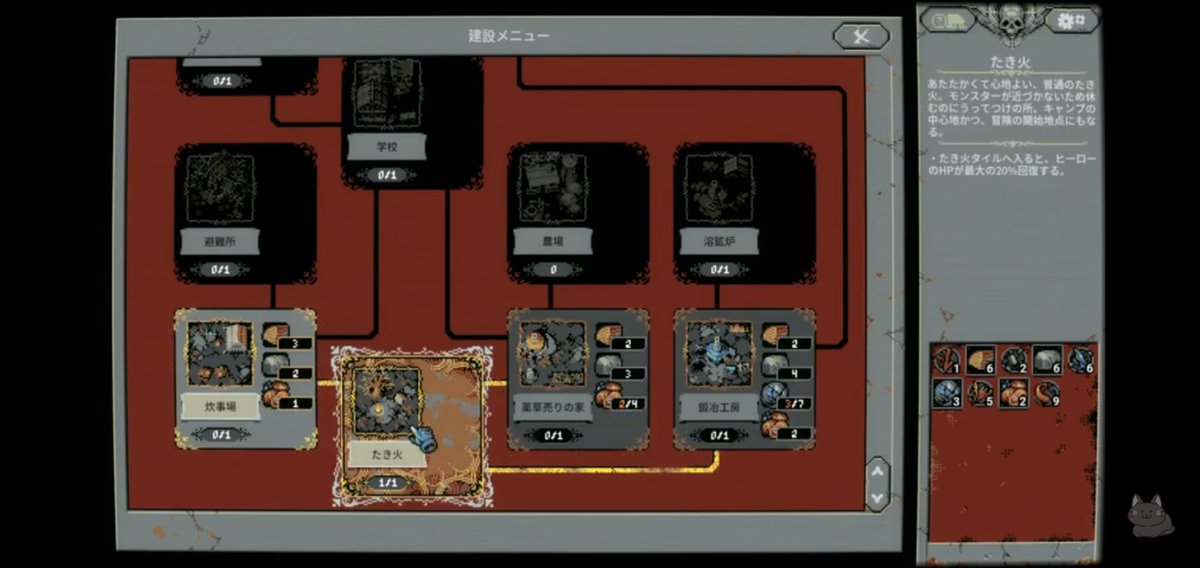Select the 農場 building image
This screenshot has width=1200, height=568.
(x=553, y=188)
